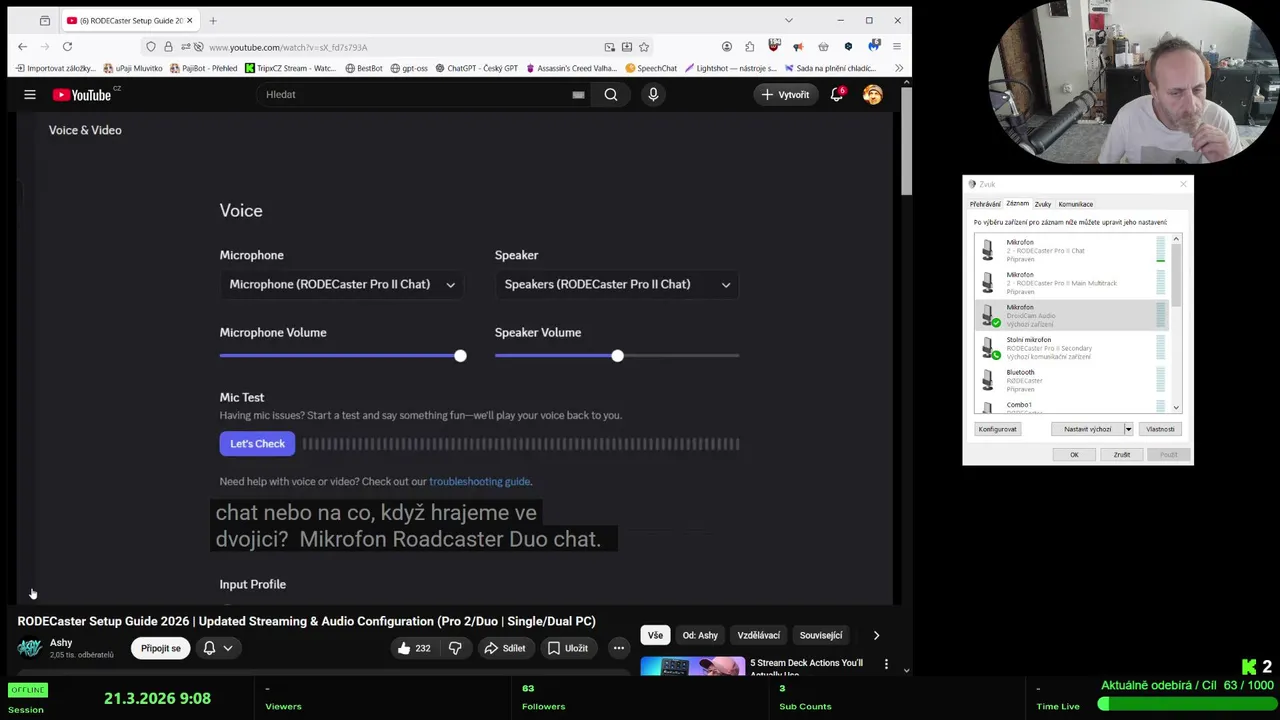
Task: Click the YouTube Hledat search field
Action: (x=415, y=94)
